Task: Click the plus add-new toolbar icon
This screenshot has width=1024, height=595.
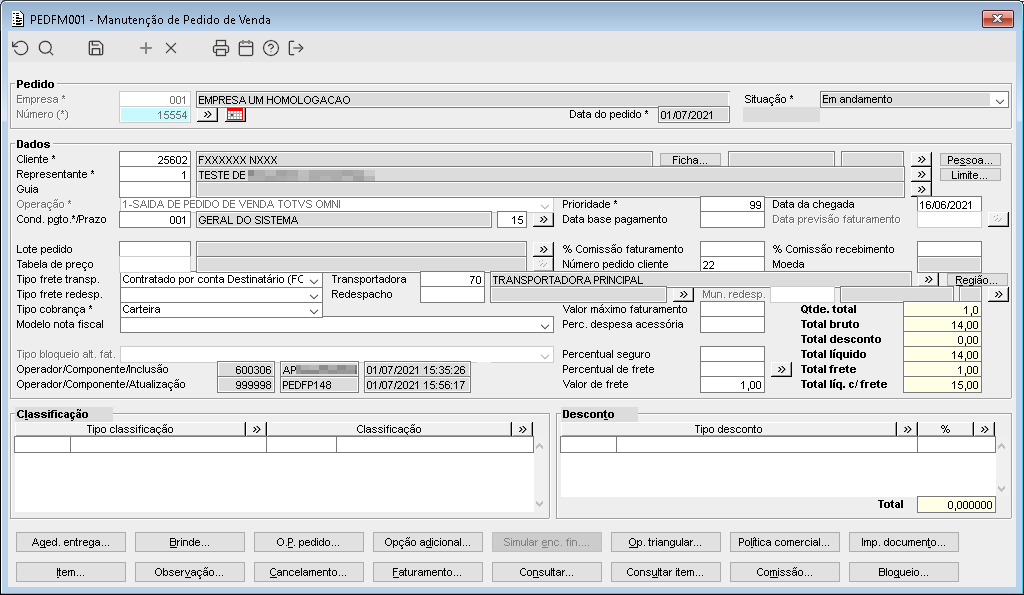Action: [x=146, y=48]
